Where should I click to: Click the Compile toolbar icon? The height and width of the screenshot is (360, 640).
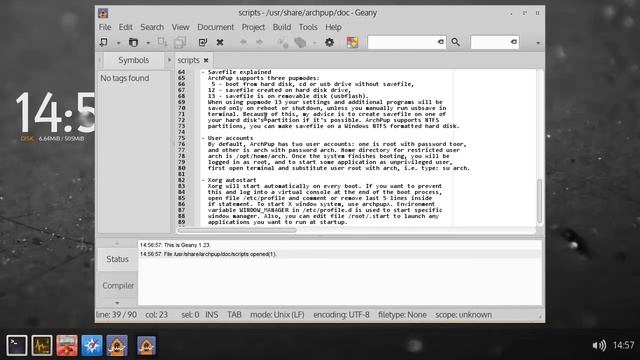click(283, 42)
